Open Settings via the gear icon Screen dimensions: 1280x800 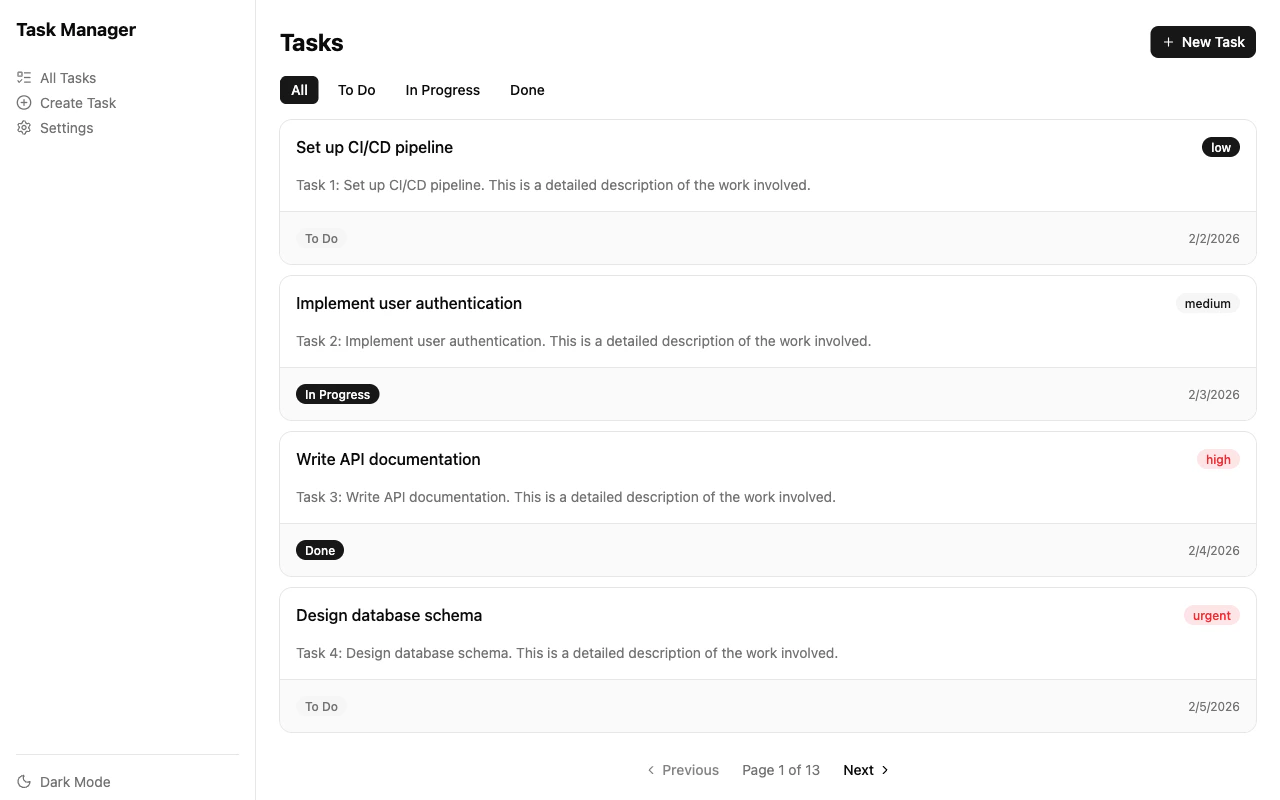pos(23,128)
